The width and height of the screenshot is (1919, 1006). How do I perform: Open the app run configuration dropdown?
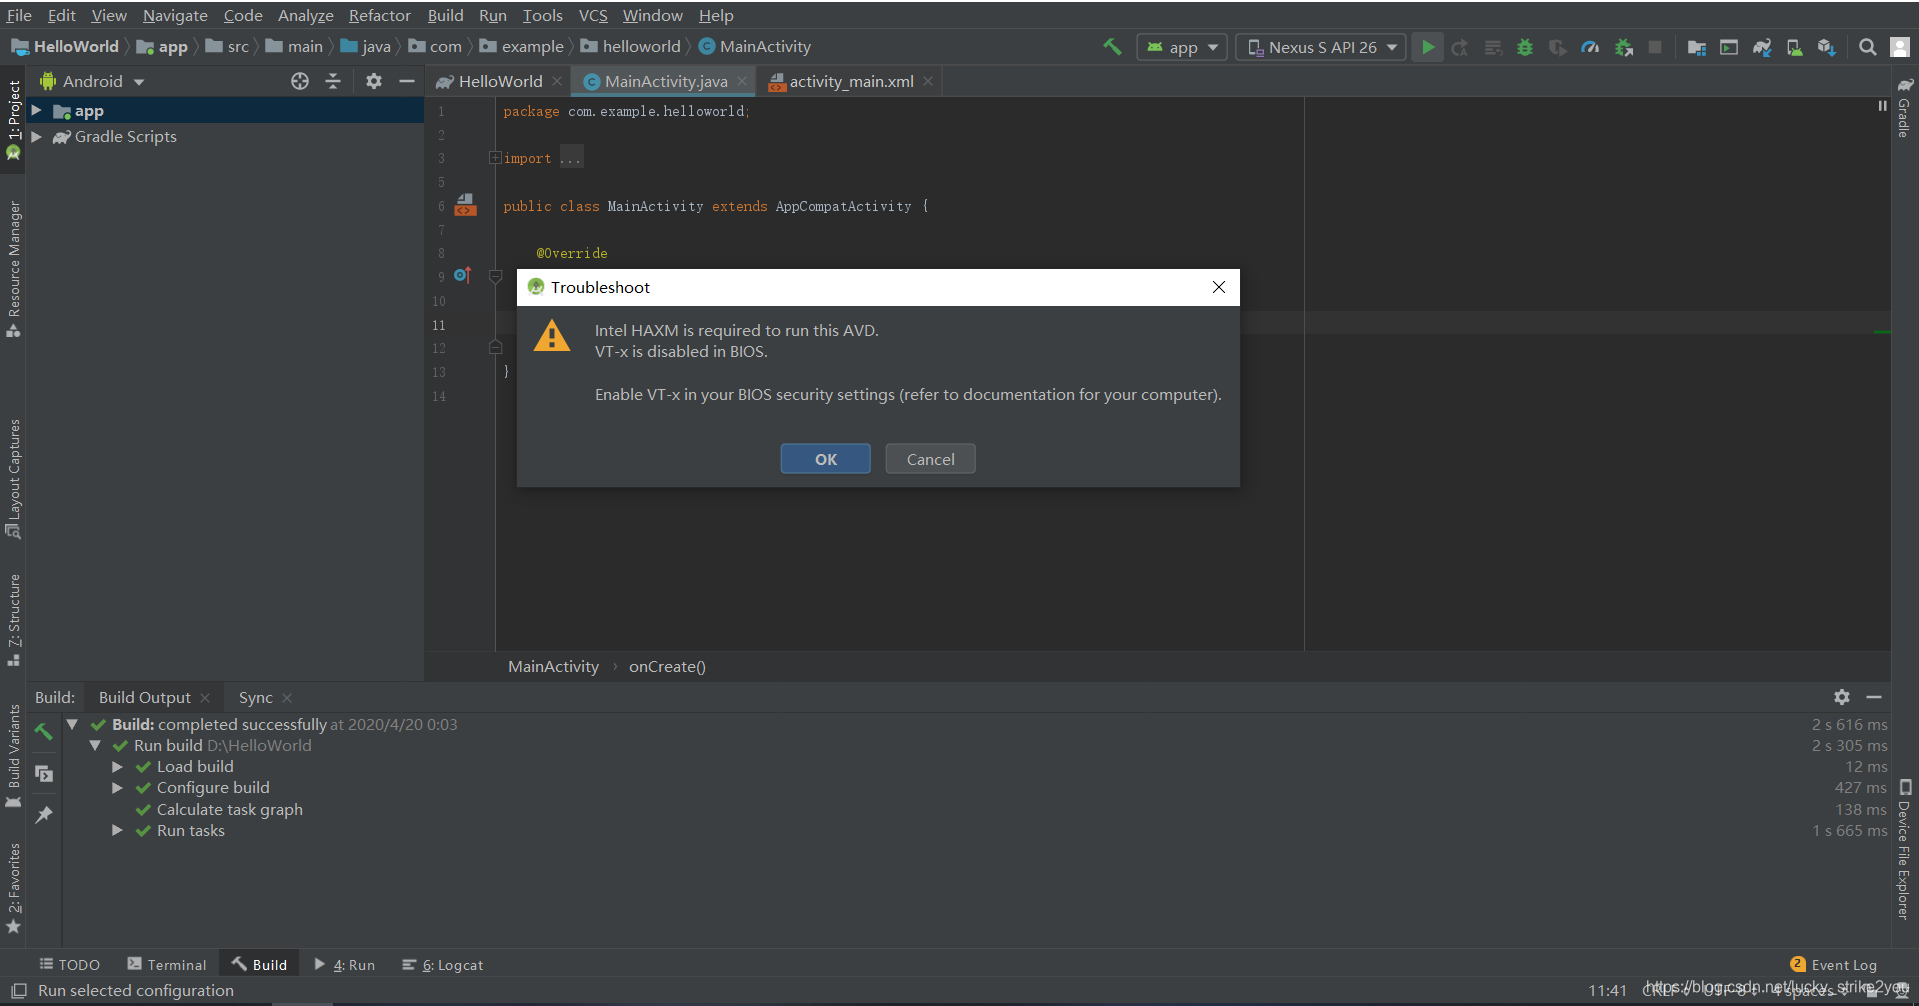click(x=1182, y=47)
